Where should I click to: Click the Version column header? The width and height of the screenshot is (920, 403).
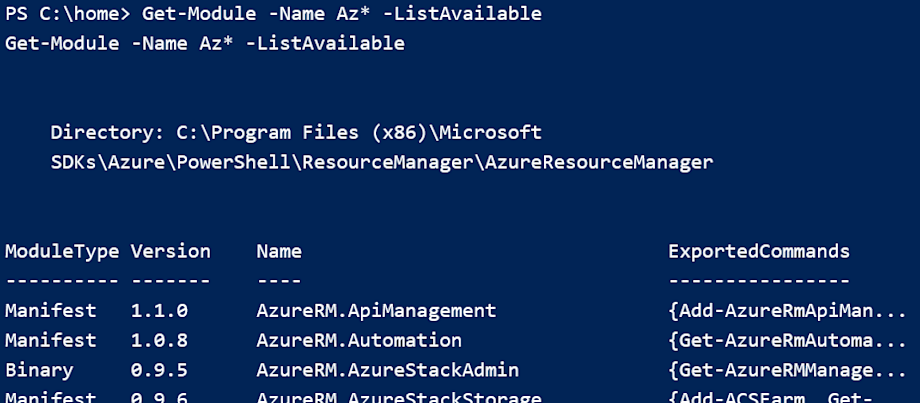tap(171, 252)
